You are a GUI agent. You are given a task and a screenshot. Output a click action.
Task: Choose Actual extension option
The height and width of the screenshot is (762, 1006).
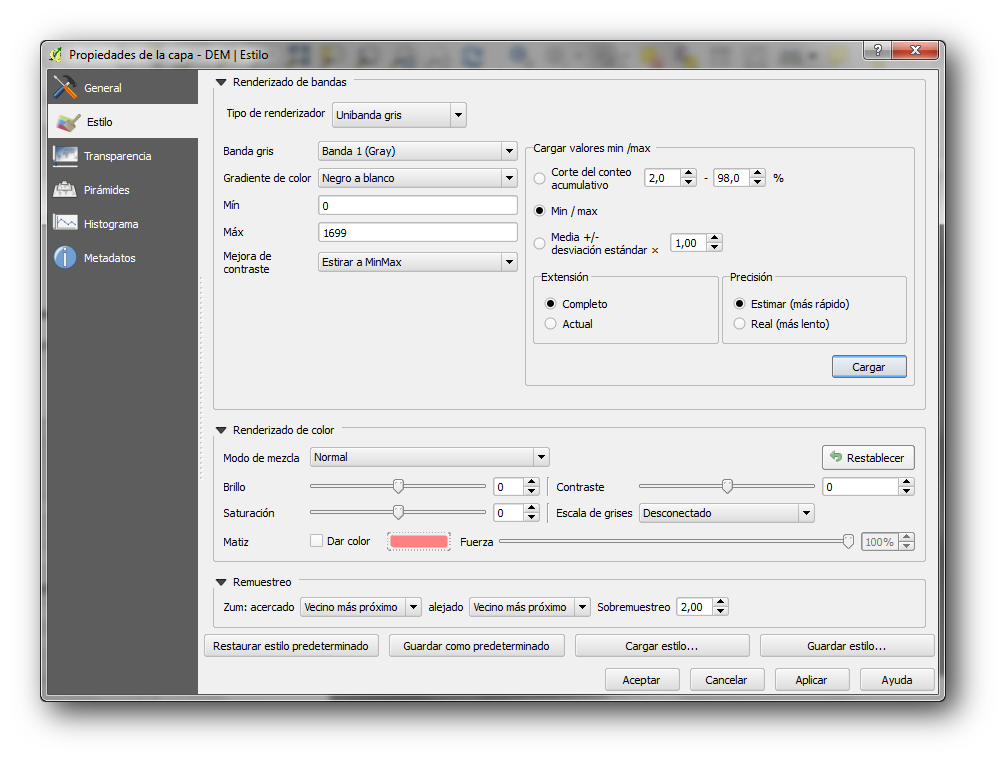(550, 324)
